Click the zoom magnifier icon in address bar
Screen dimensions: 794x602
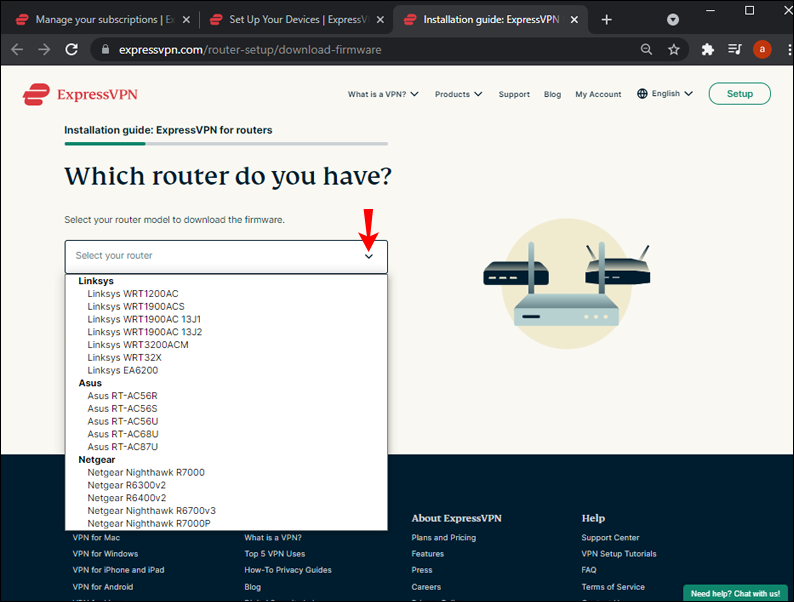coord(647,49)
